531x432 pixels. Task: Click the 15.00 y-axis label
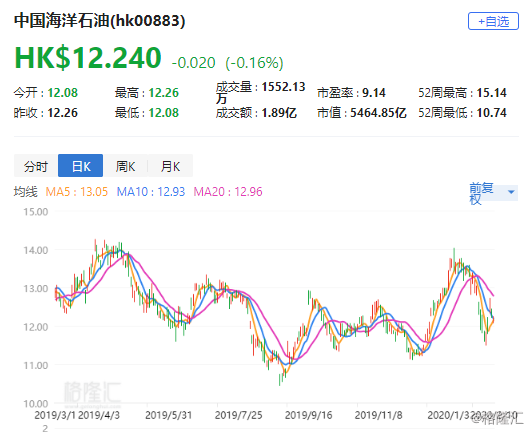[x=36, y=212]
